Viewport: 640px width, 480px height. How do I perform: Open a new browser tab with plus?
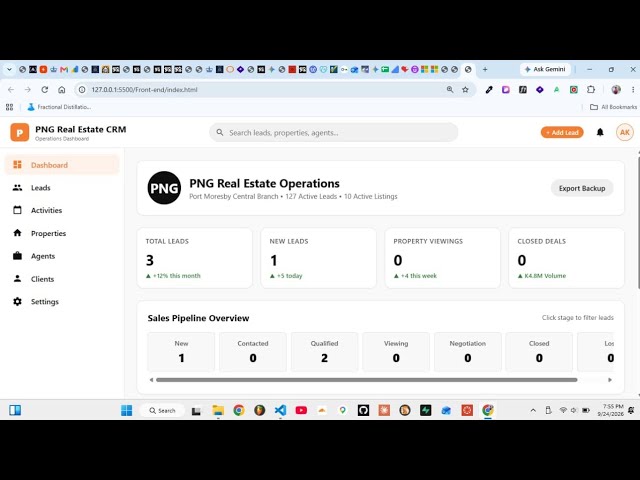[x=485, y=69]
